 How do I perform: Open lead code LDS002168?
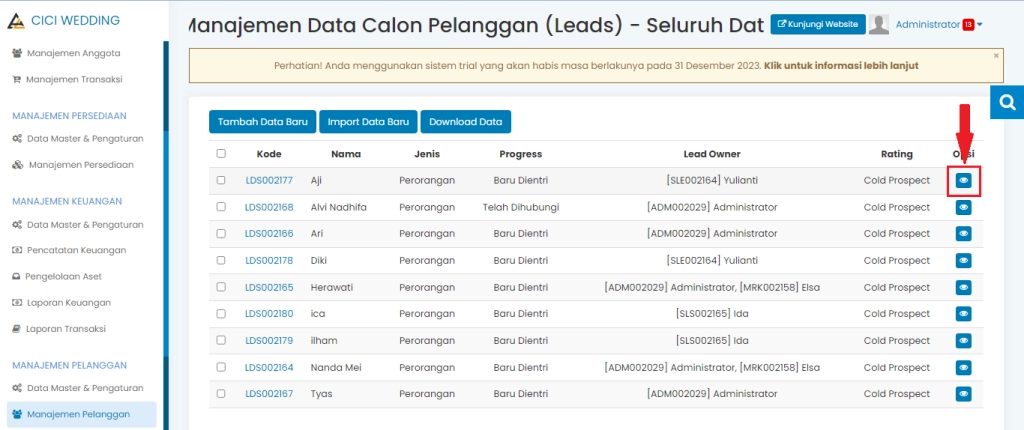tap(269, 207)
